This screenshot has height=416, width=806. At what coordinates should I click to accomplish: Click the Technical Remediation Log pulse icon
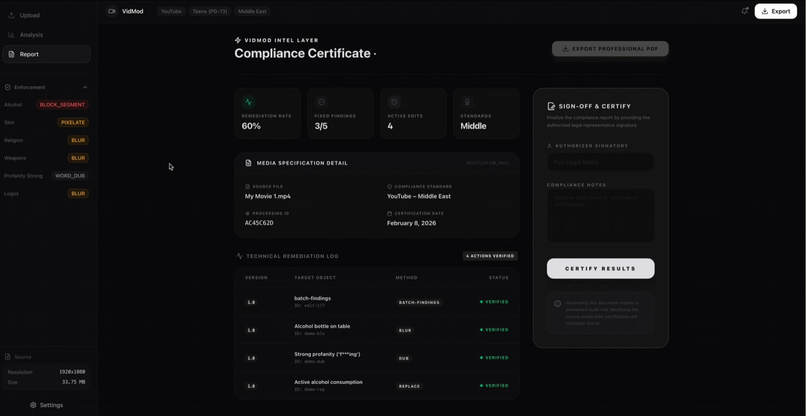pyautogui.click(x=239, y=256)
